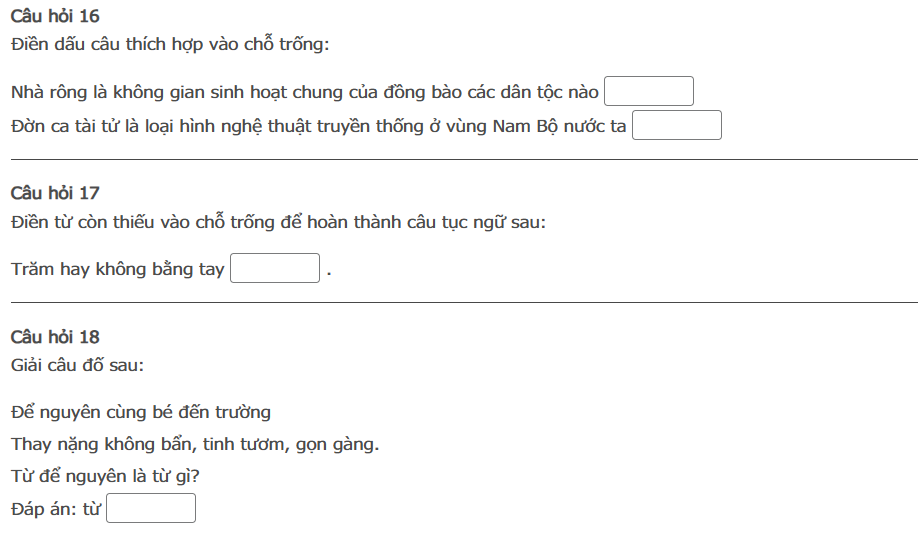Click the riddle line starting "Thay nặng không bẩn"
This screenshot has height=533, width=918.
click(x=195, y=444)
